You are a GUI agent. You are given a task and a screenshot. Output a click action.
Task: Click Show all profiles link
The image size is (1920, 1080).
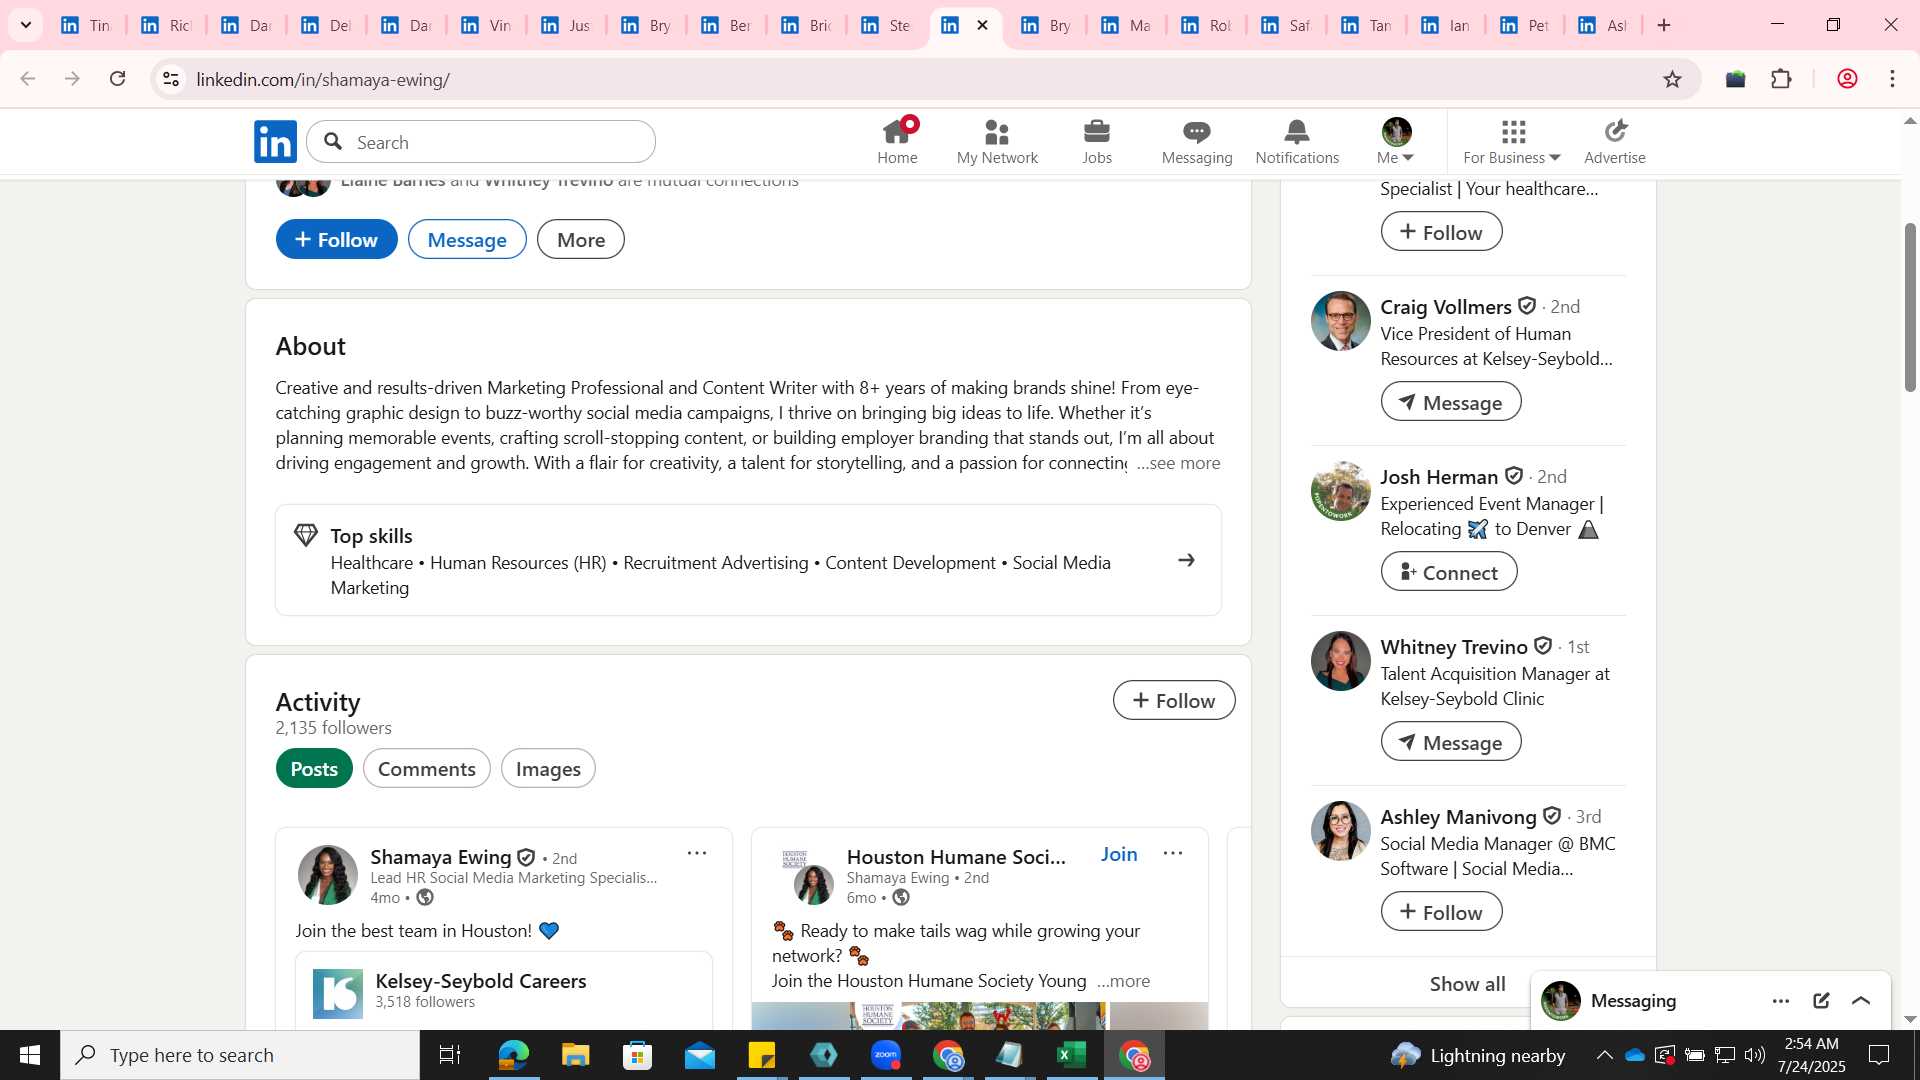click(1467, 984)
